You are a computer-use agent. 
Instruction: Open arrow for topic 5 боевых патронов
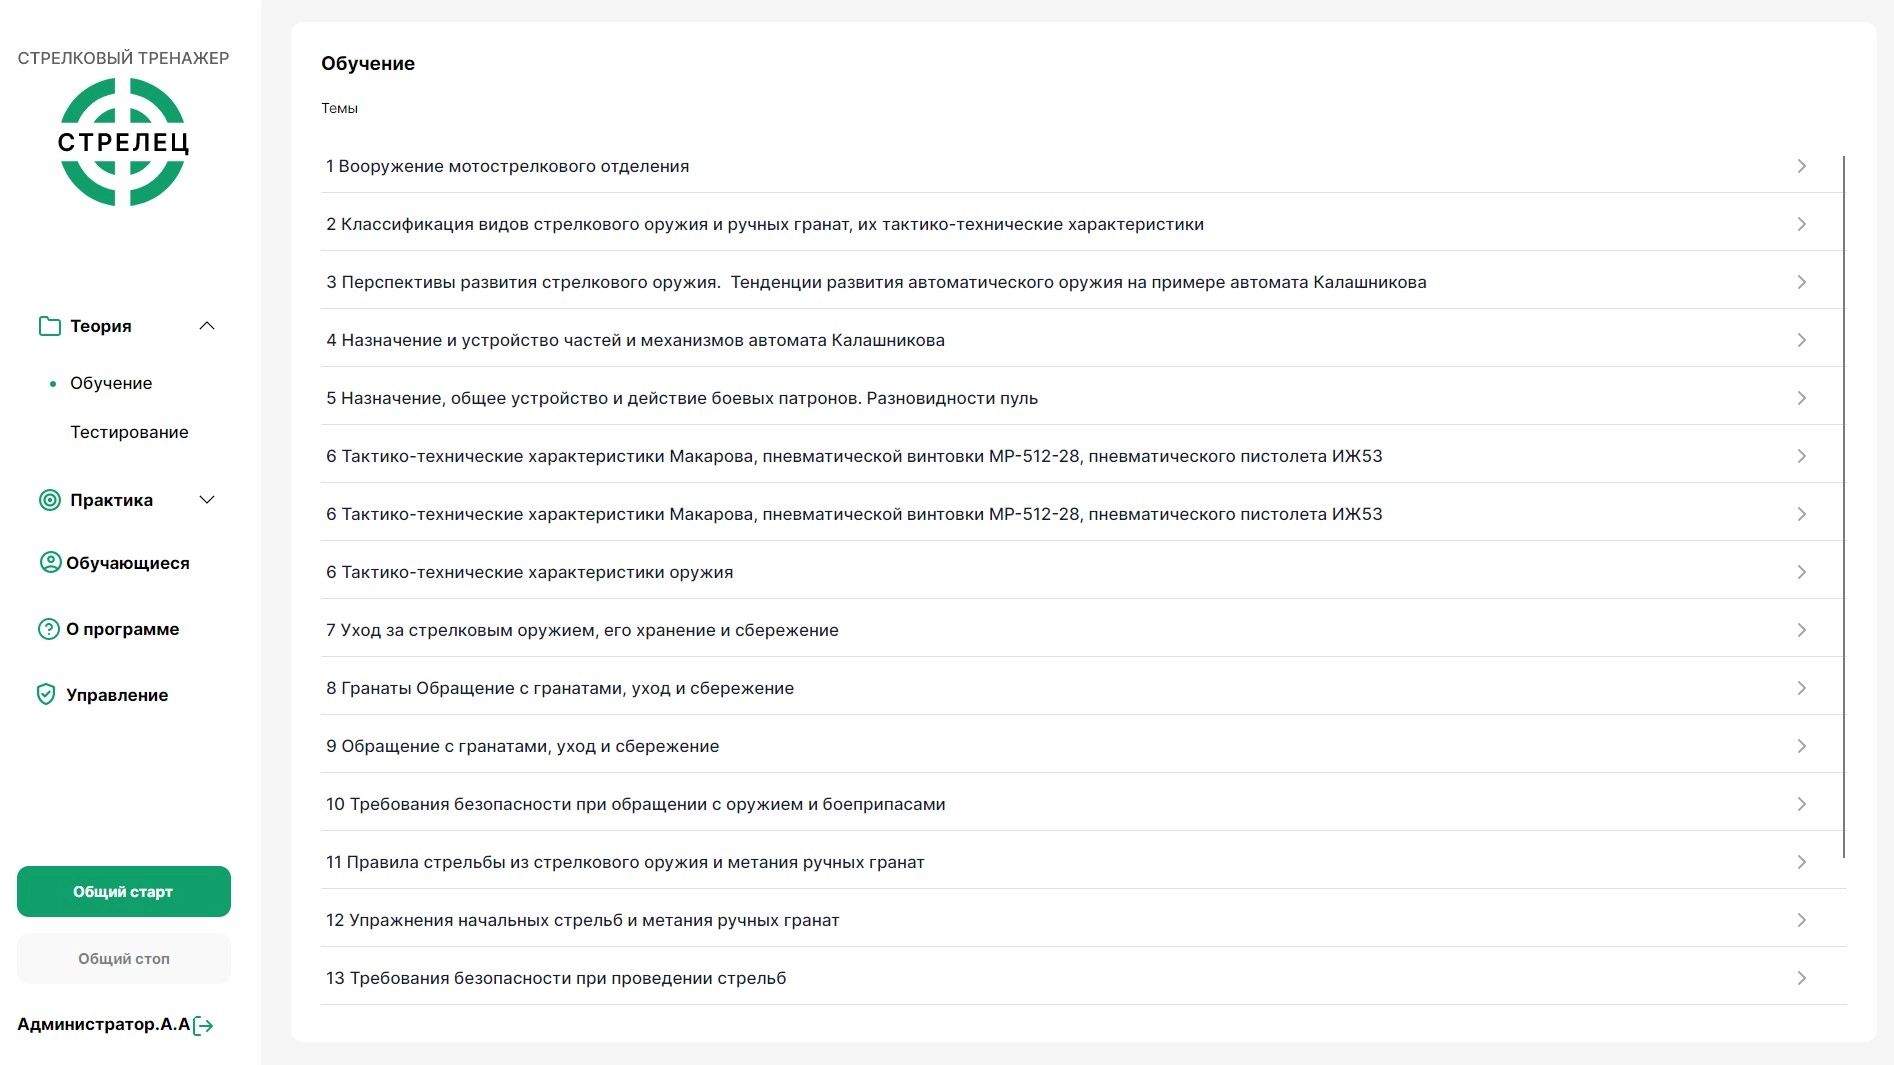coord(1801,398)
